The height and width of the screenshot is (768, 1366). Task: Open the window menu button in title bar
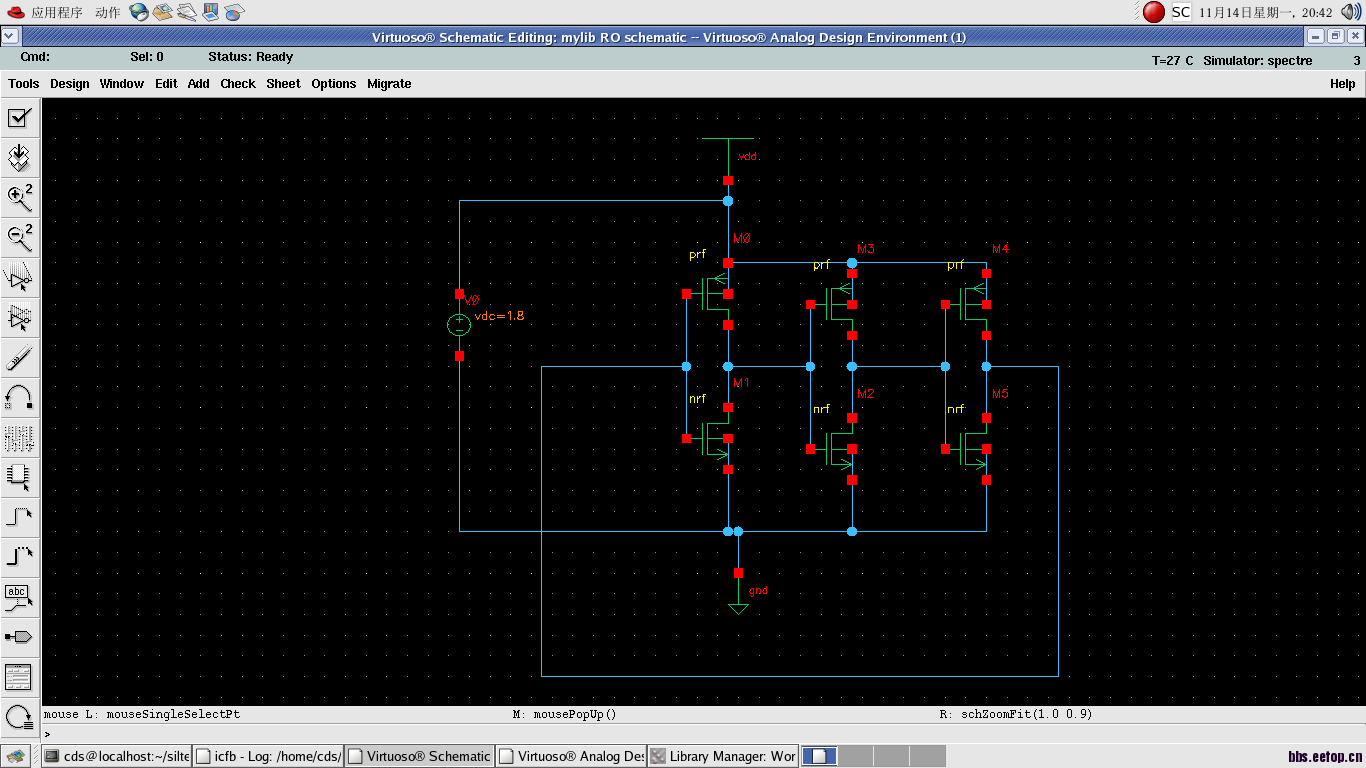coord(9,36)
